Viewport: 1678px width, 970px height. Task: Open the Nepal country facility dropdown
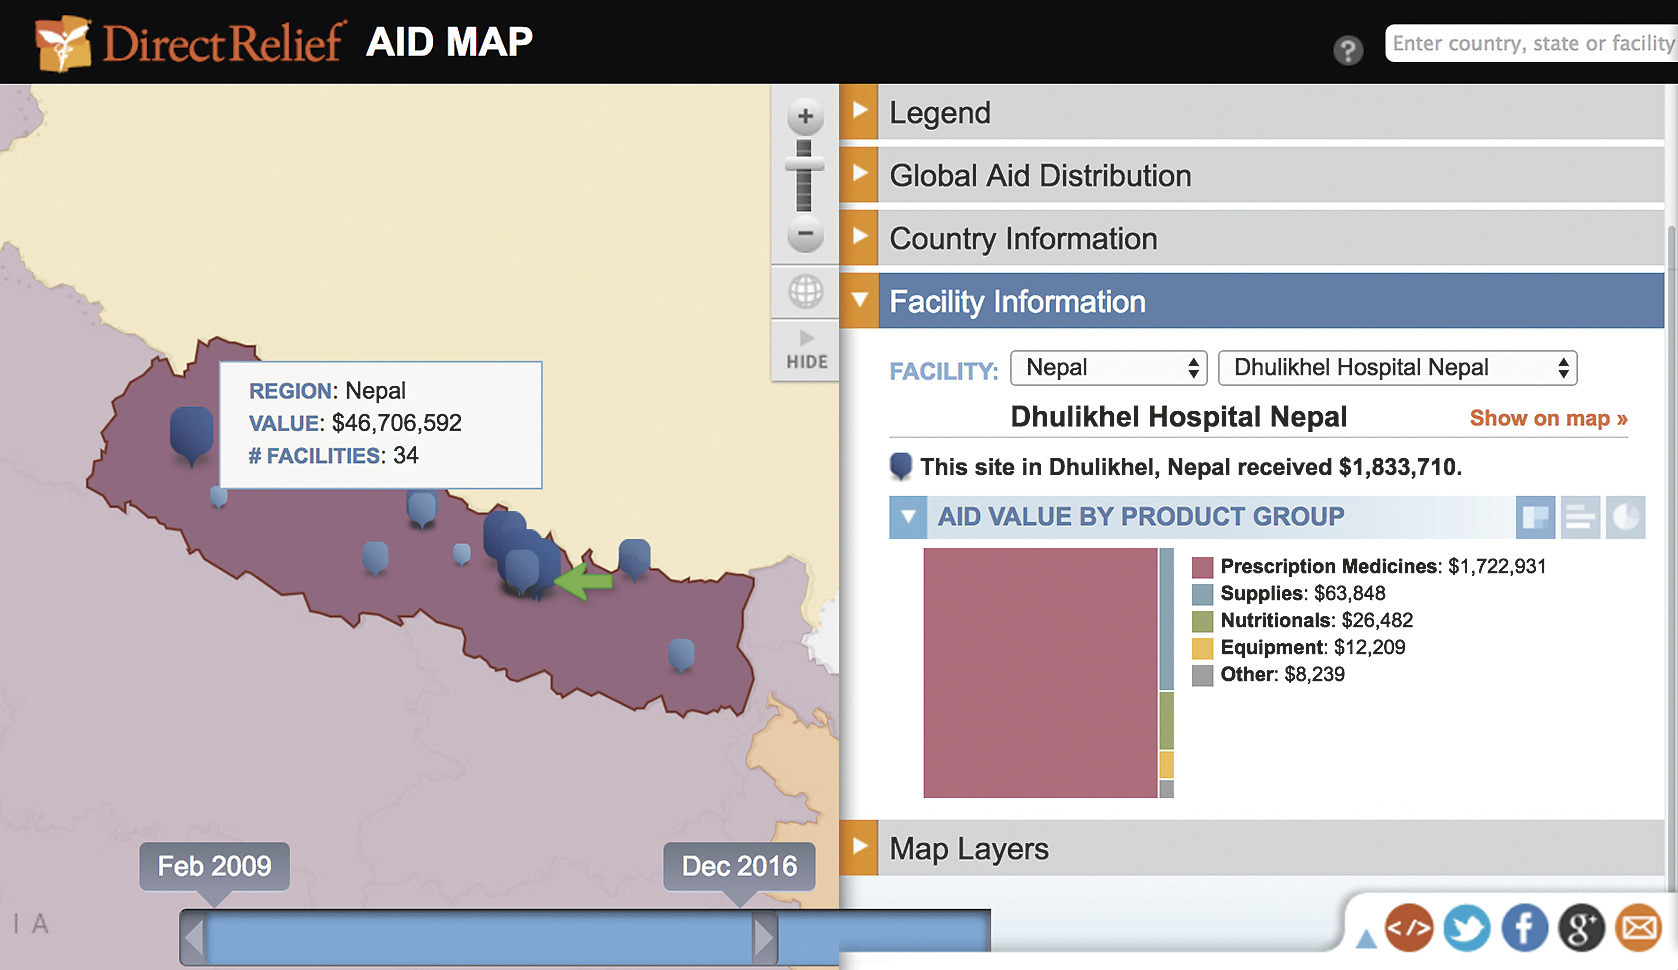(x=1108, y=367)
